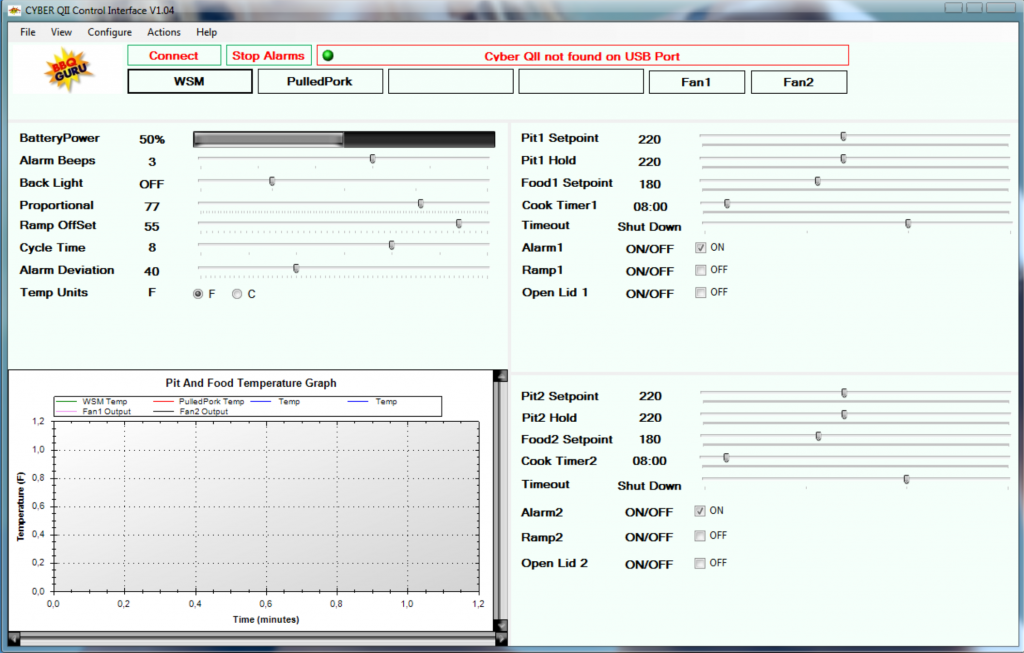Click the Ramp OffSet slider

pos(344,225)
